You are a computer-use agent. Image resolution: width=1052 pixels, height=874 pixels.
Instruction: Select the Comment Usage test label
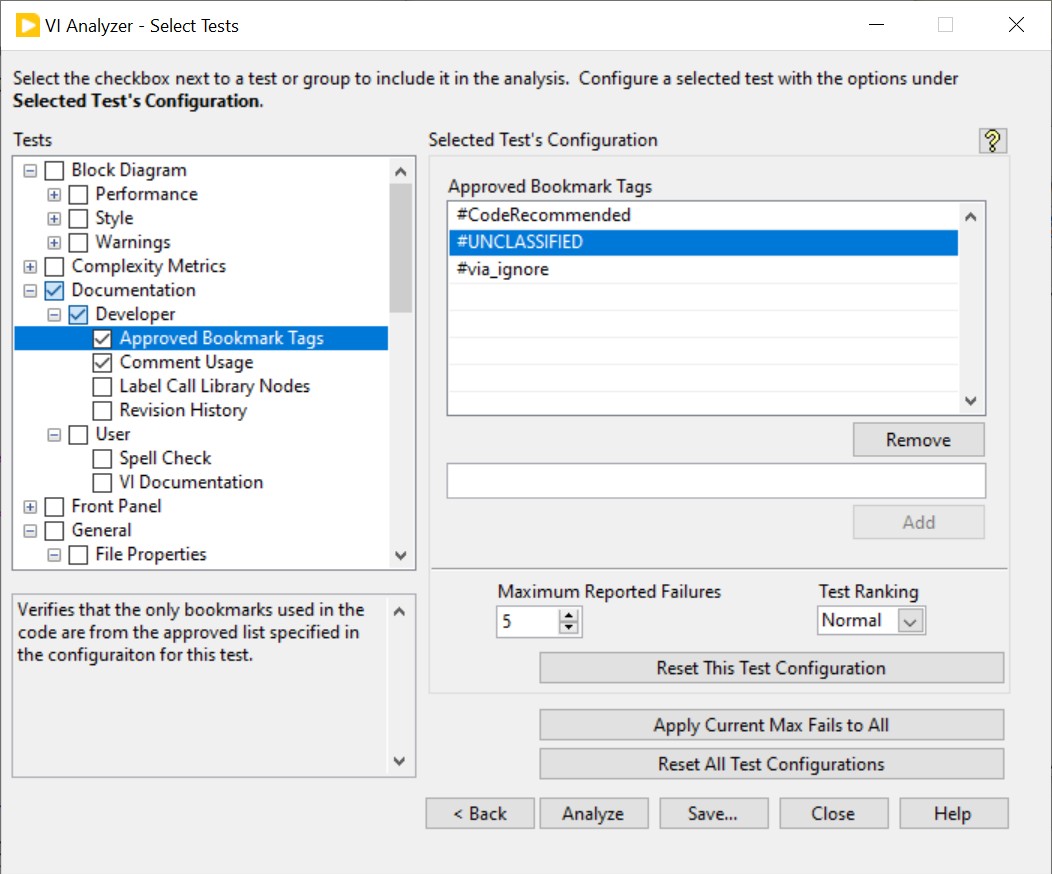187,362
